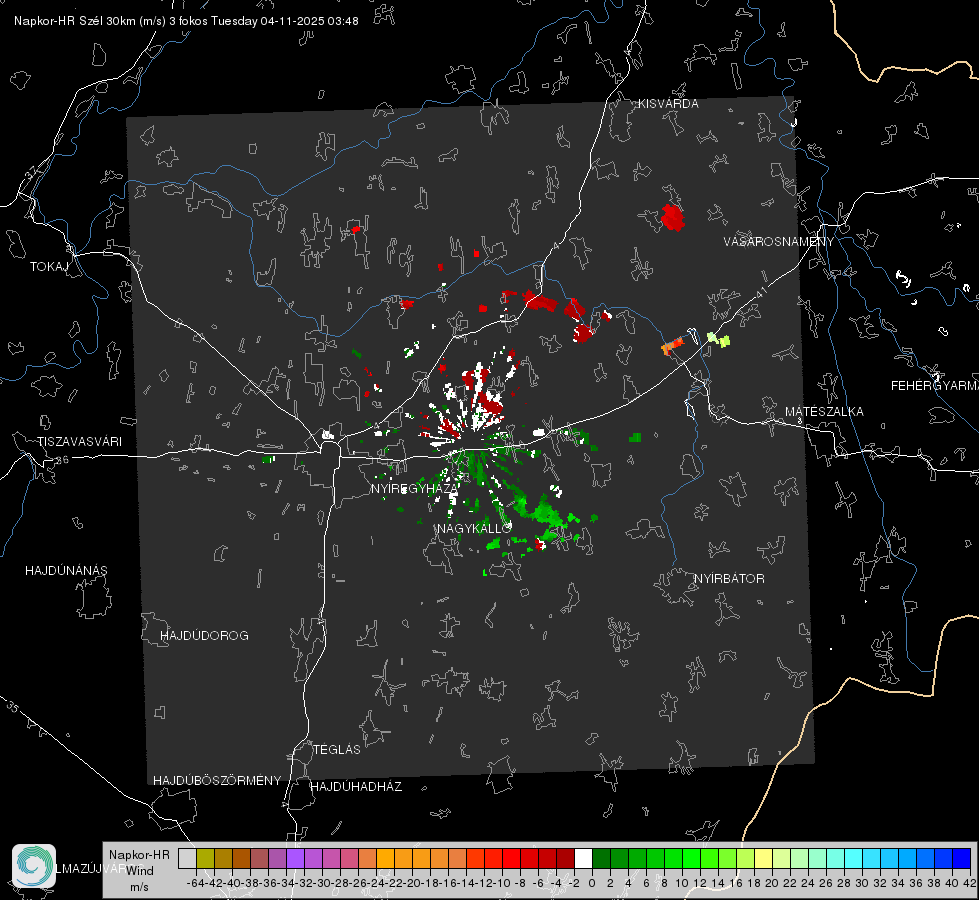Click the purple swatch between -34 and -32
The width and height of the screenshot is (979, 900).
[295, 858]
